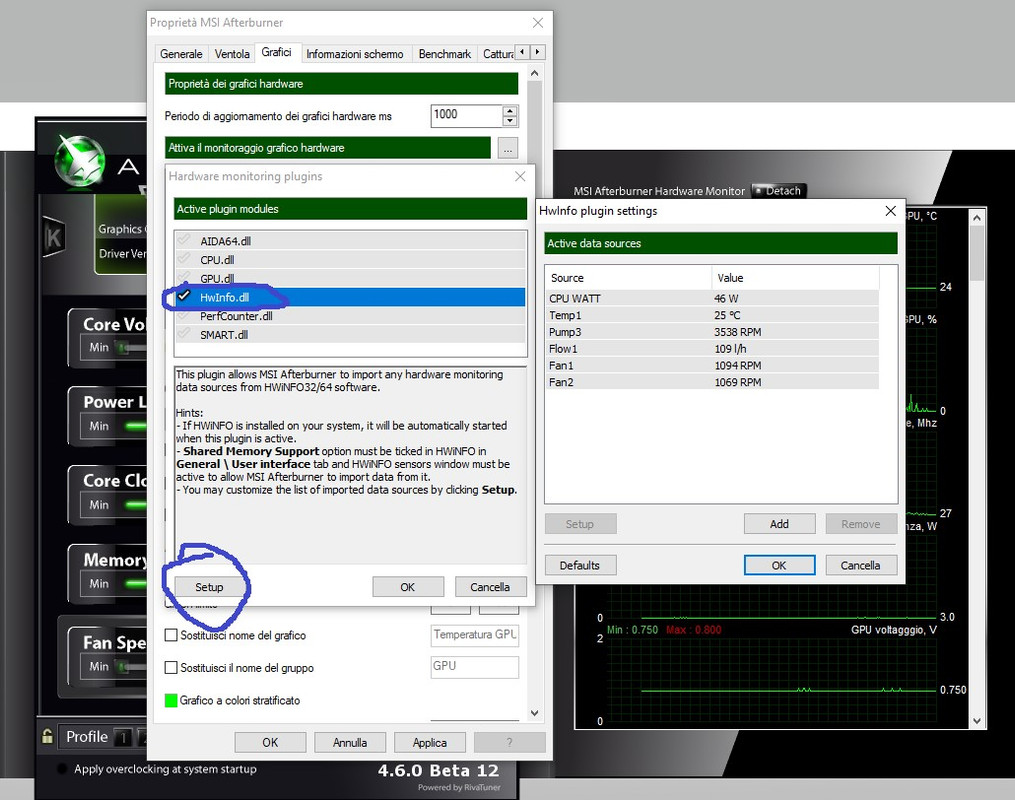Switch to the Ventola tab
Screen dimensions: 1015x800
click(x=232, y=54)
